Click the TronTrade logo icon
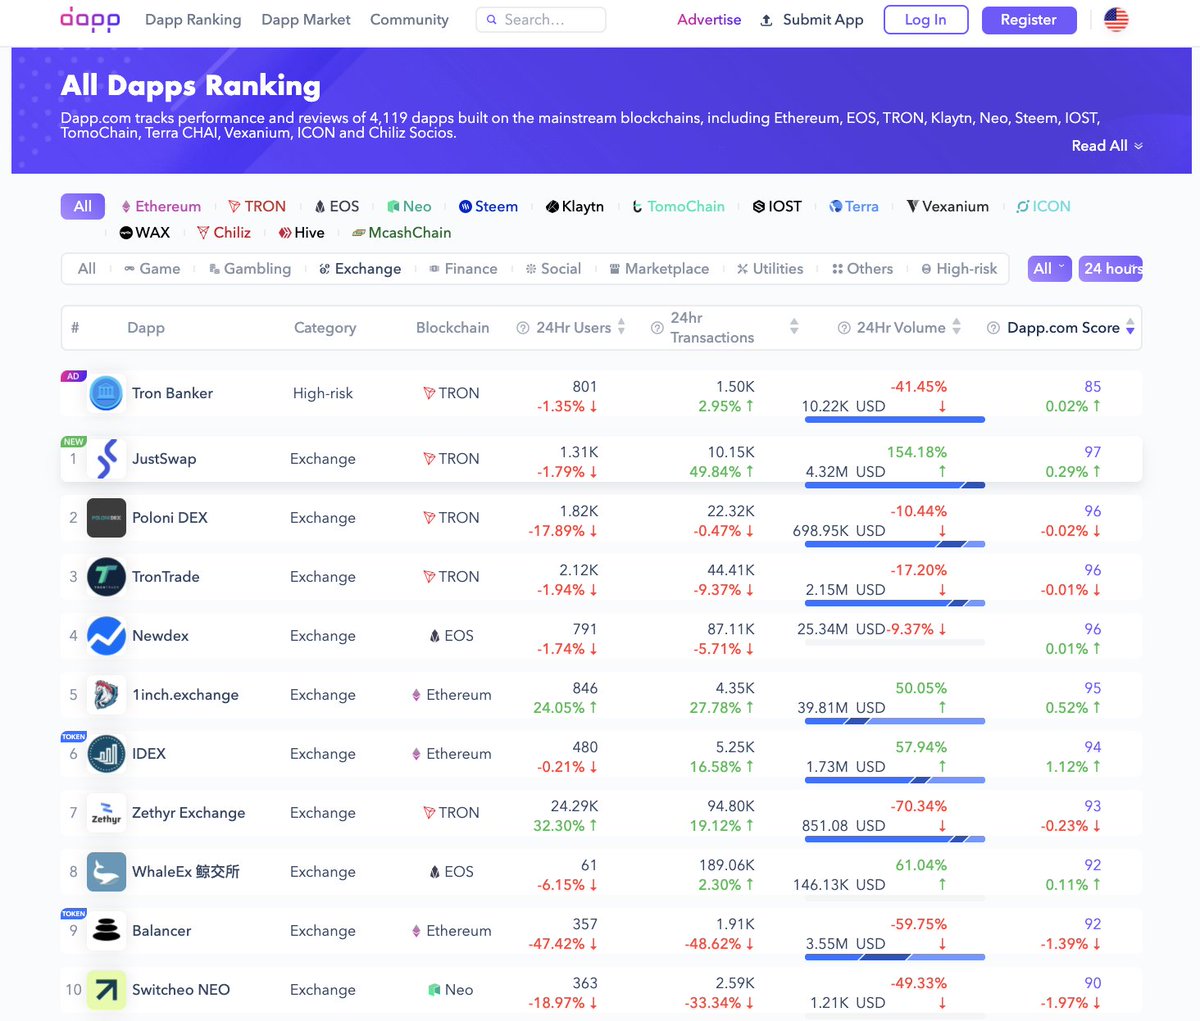 tap(106, 577)
